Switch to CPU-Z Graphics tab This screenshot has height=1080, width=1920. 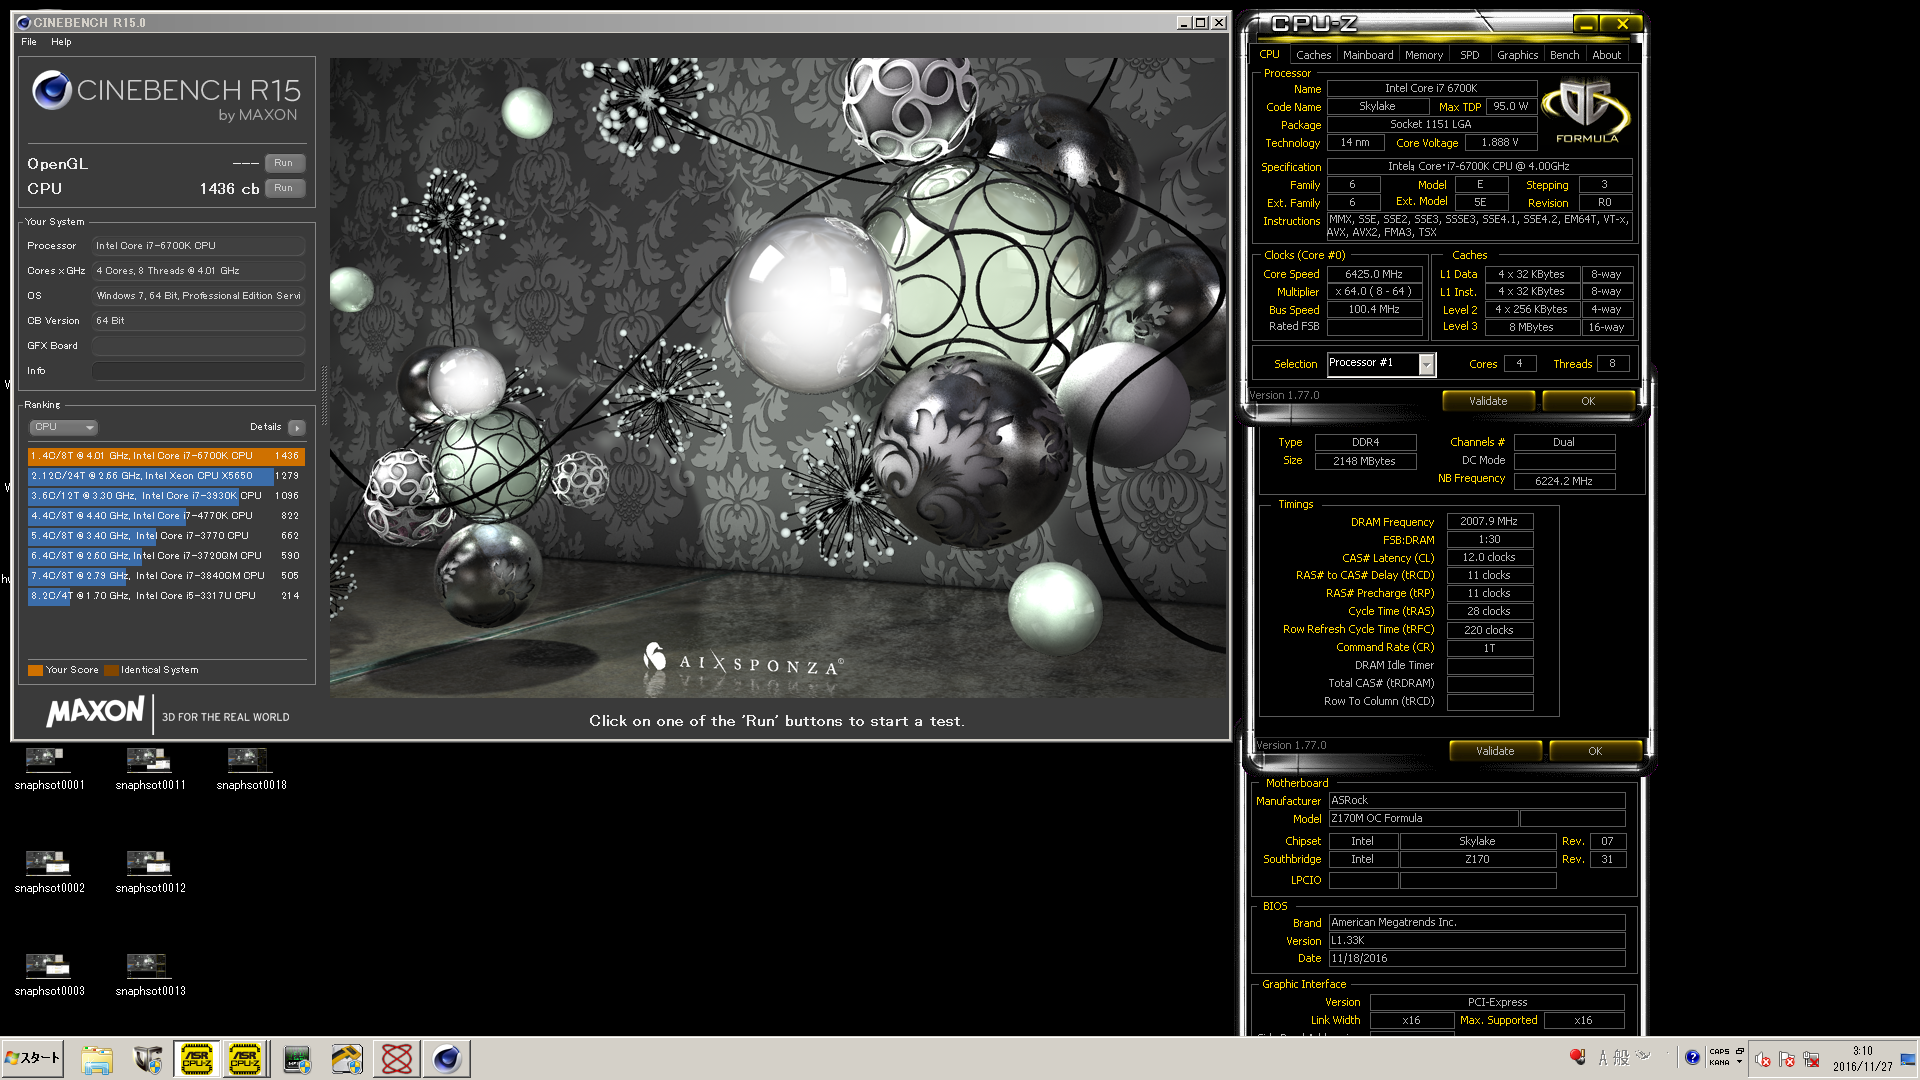[1517, 55]
